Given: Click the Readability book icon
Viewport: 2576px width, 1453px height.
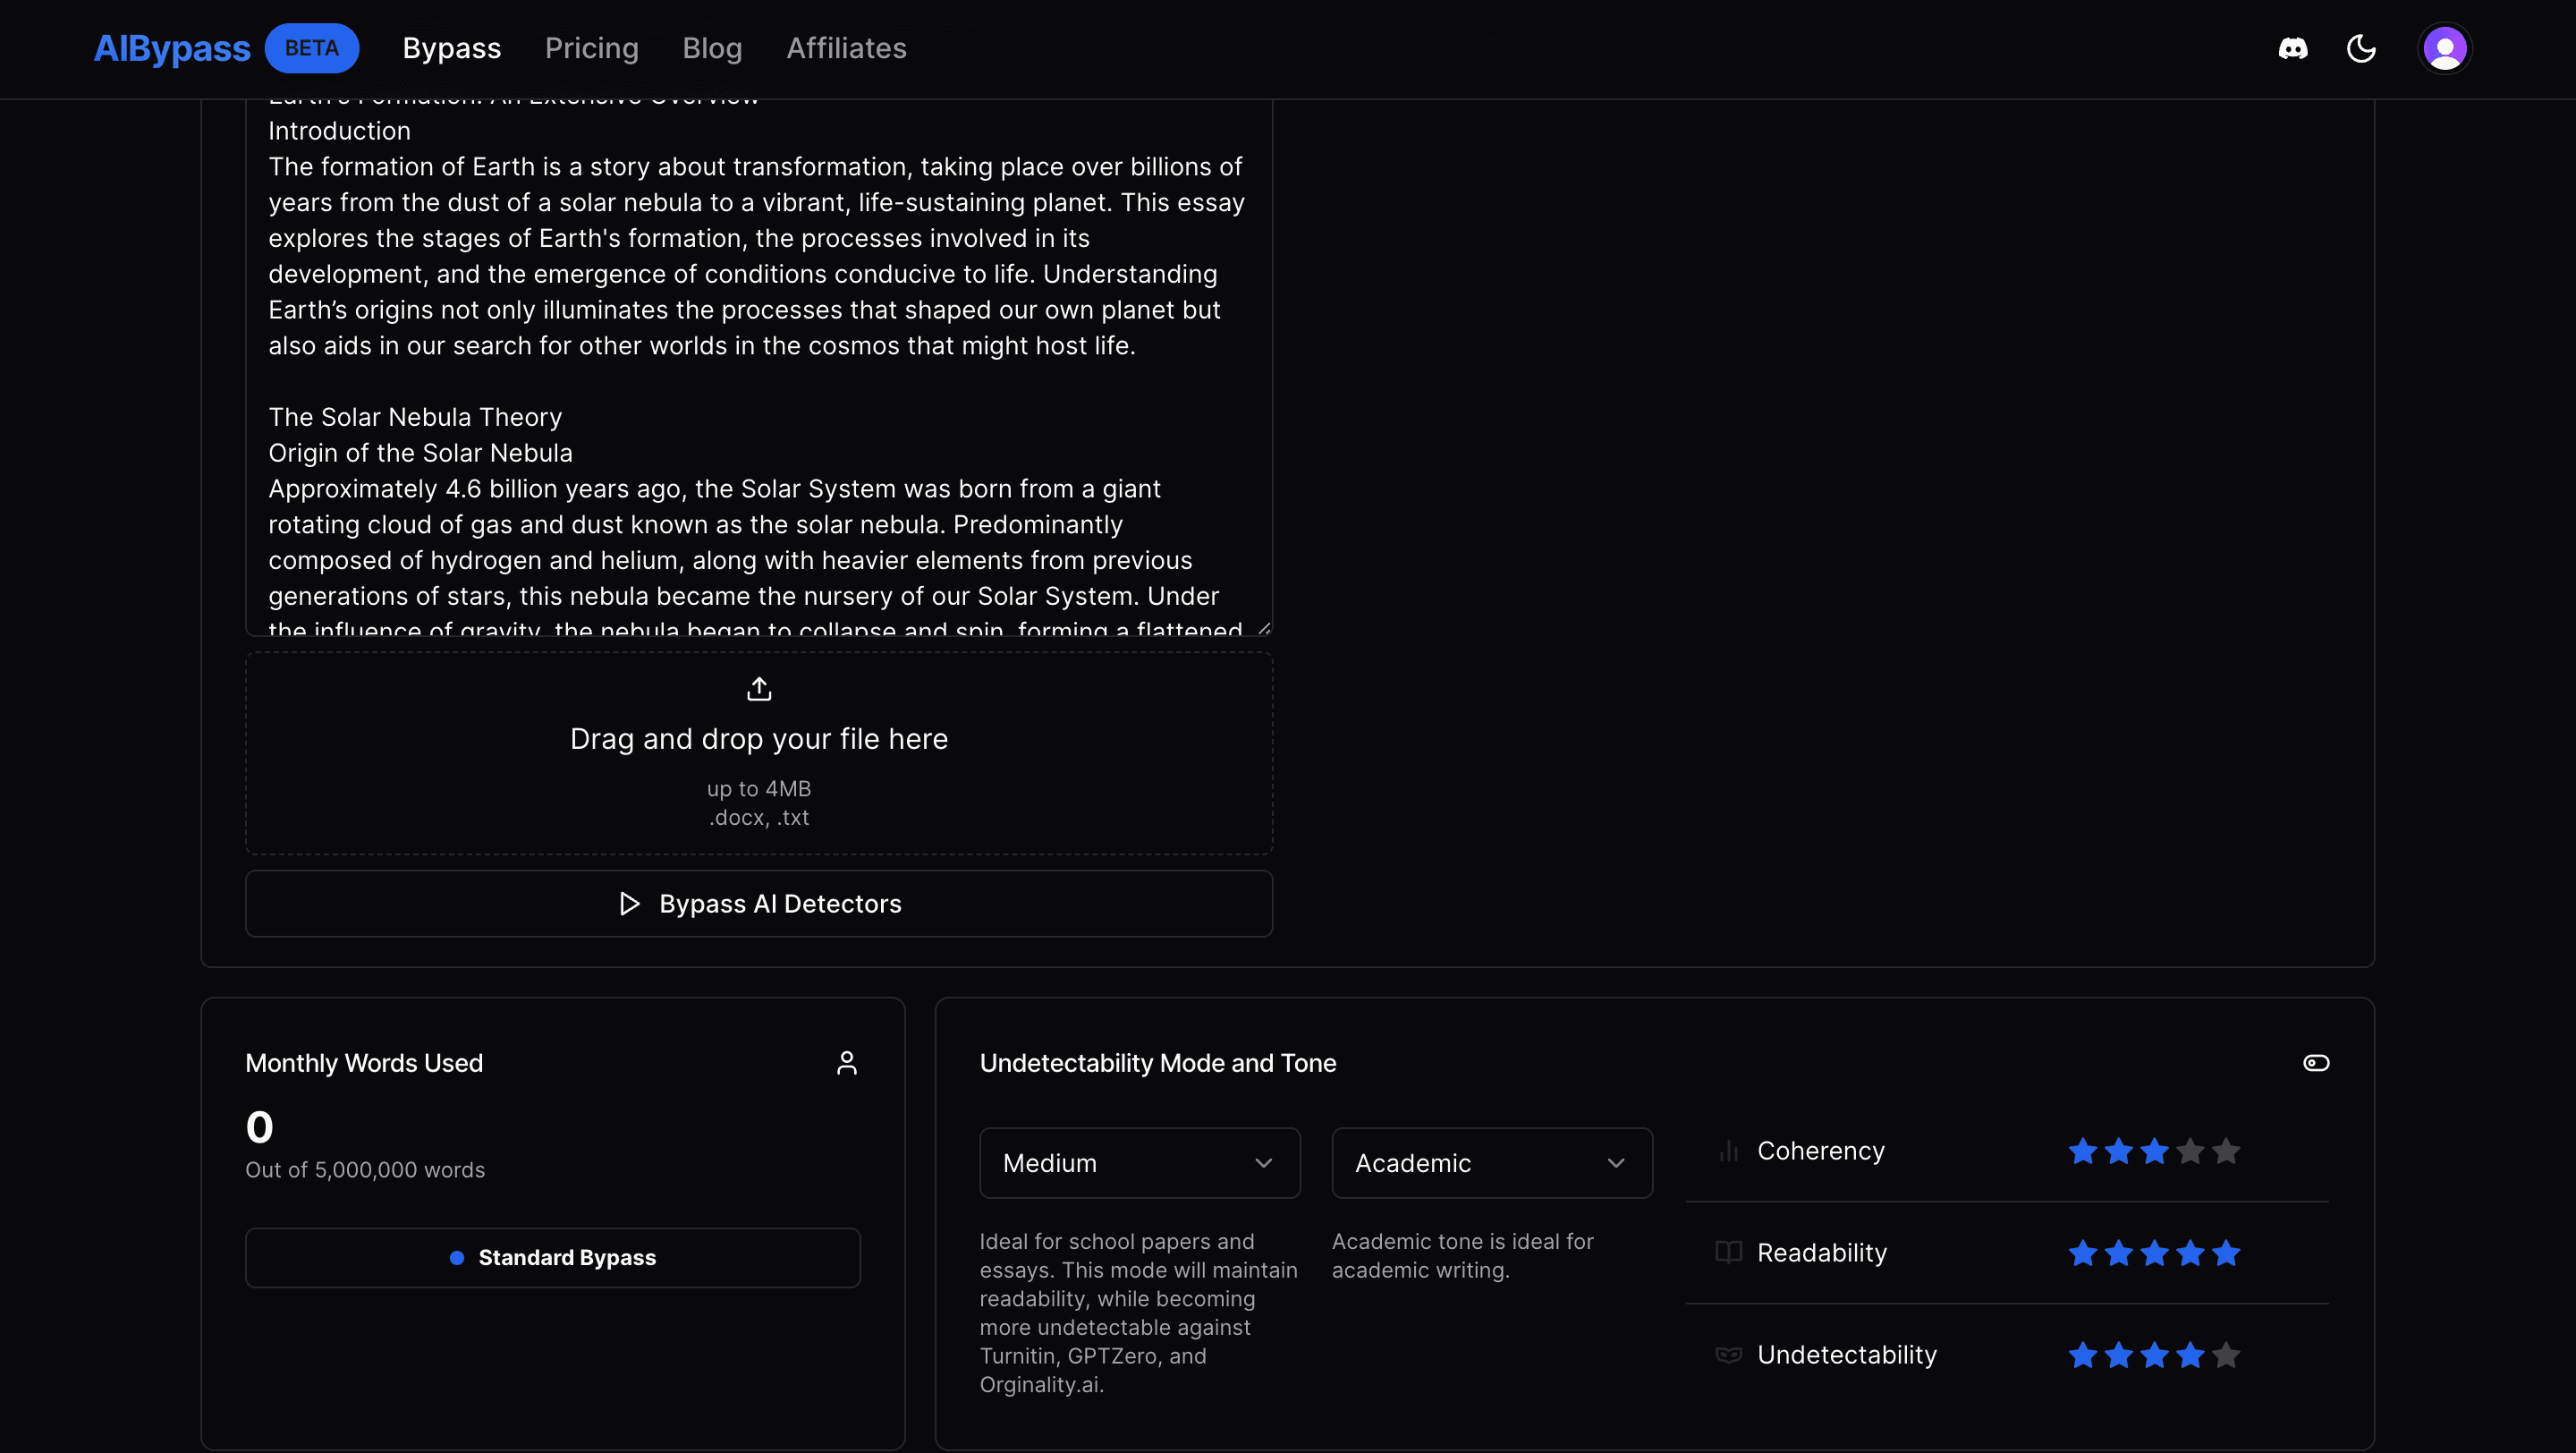Looking at the screenshot, I should pyautogui.click(x=1728, y=1252).
